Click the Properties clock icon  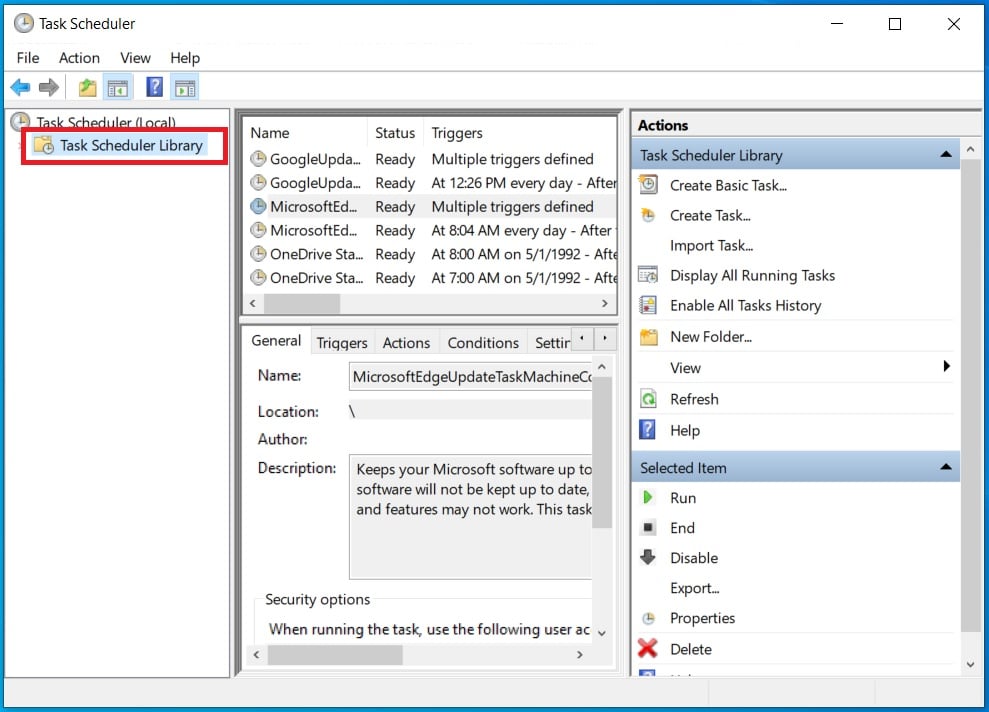coord(648,618)
